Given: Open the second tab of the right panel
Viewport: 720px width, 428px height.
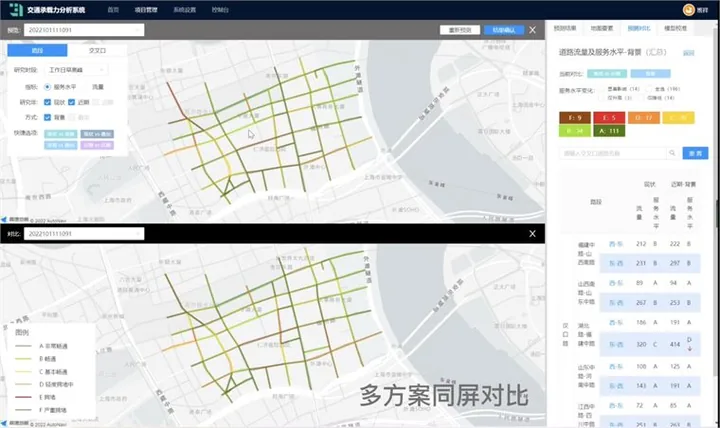Looking at the screenshot, I should click(602, 28).
